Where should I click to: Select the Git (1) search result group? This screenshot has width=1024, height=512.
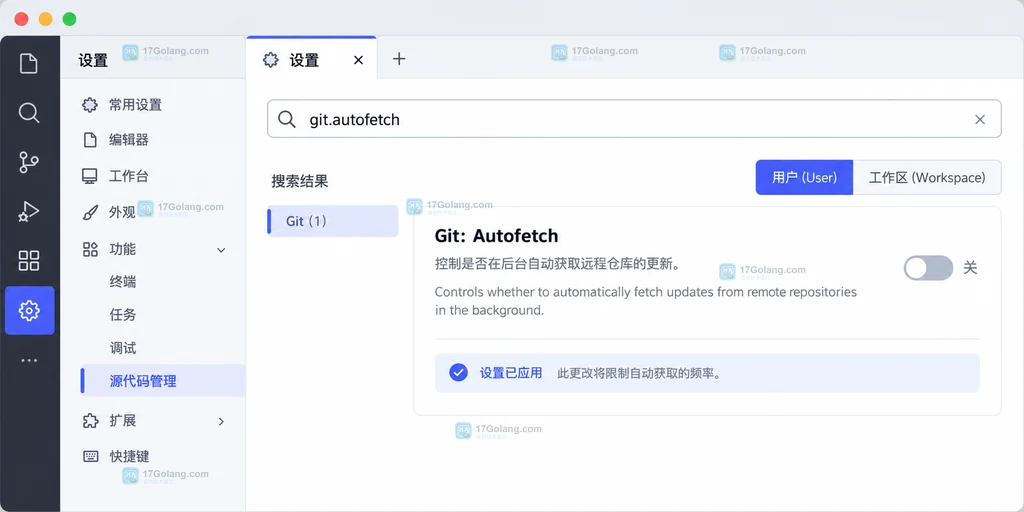point(332,221)
